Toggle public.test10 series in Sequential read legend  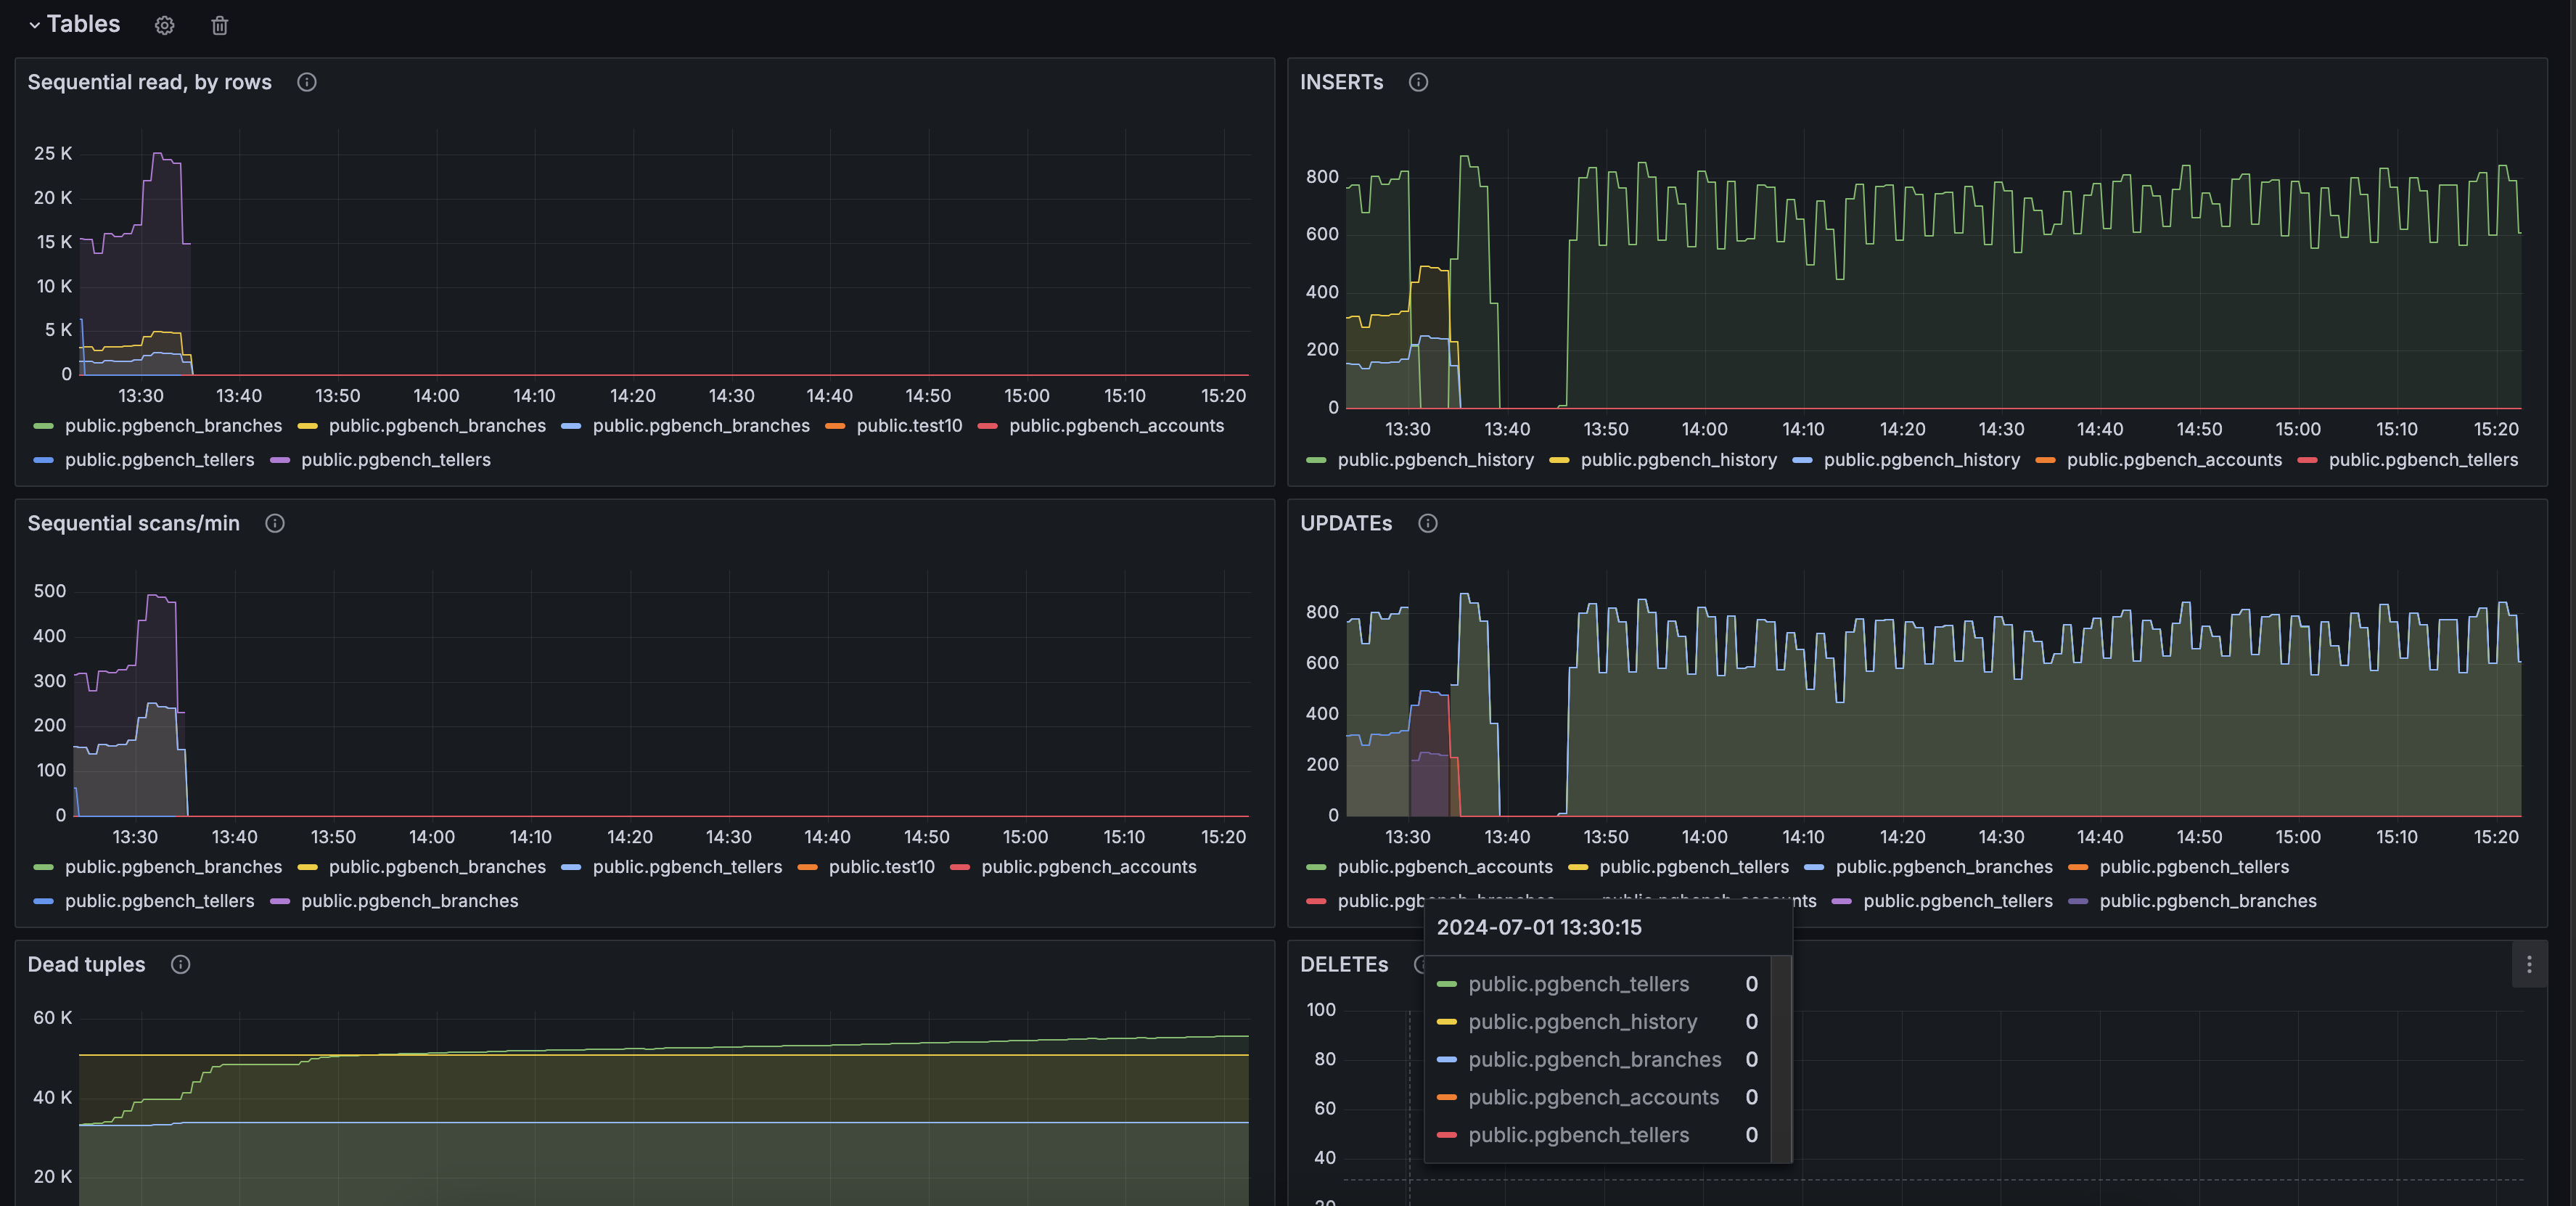[908, 426]
